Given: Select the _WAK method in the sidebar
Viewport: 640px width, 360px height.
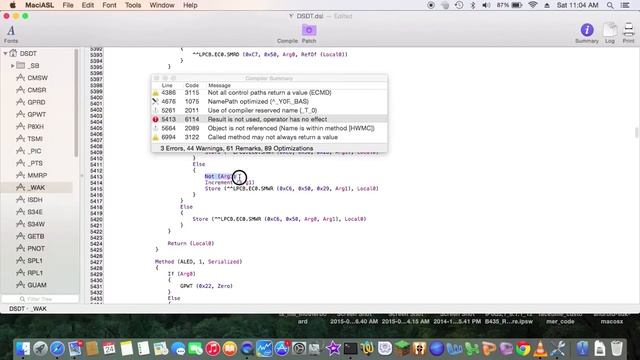Looking at the screenshot, I should pos(37,187).
